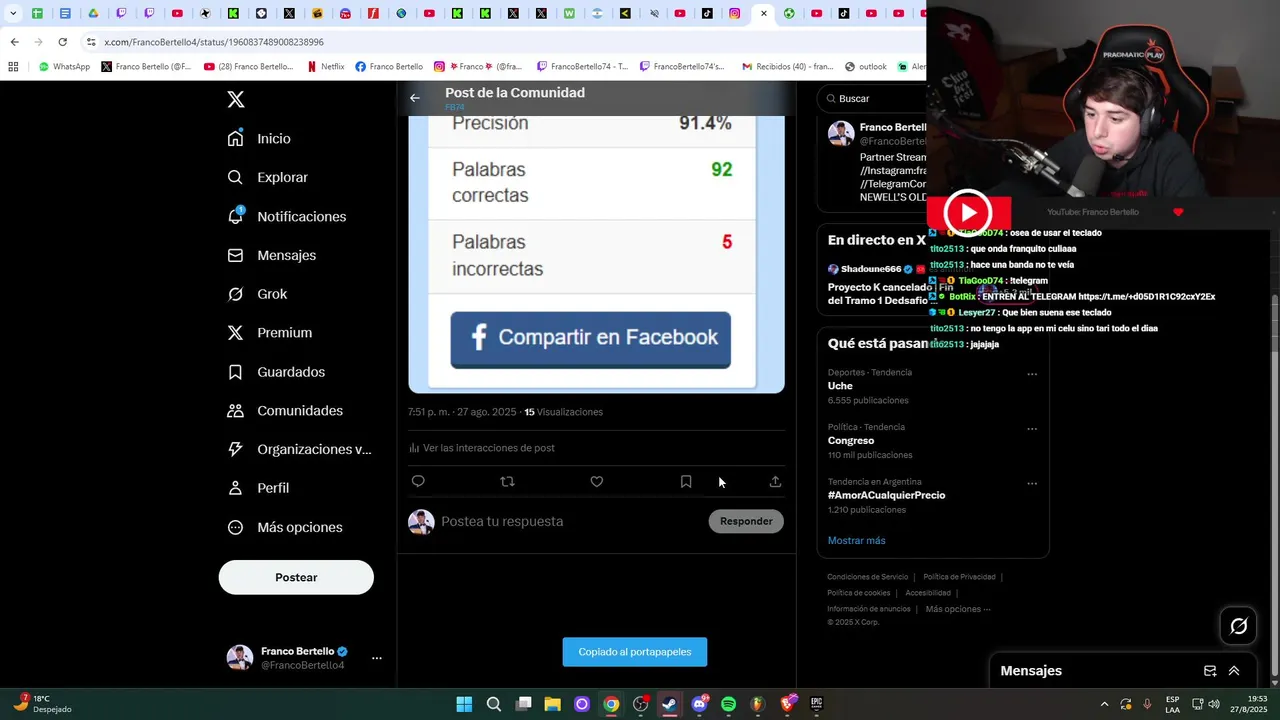Click the share upload icon on post
This screenshot has width=1280, height=720.
(x=775, y=481)
